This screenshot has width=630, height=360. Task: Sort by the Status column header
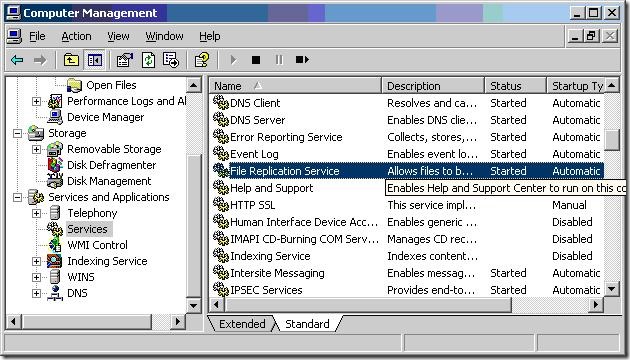click(x=515, y=86)
